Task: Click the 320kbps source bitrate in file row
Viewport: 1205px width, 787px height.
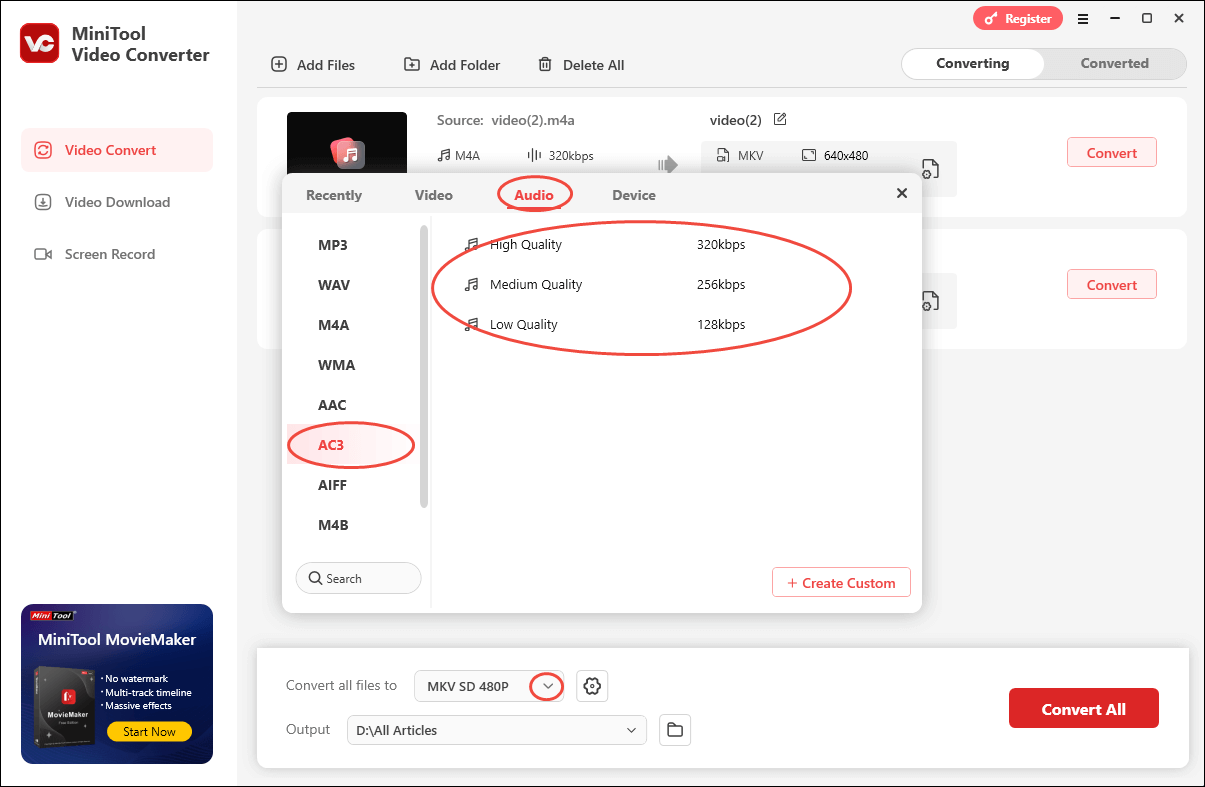Action: click(x=571, y=156)
